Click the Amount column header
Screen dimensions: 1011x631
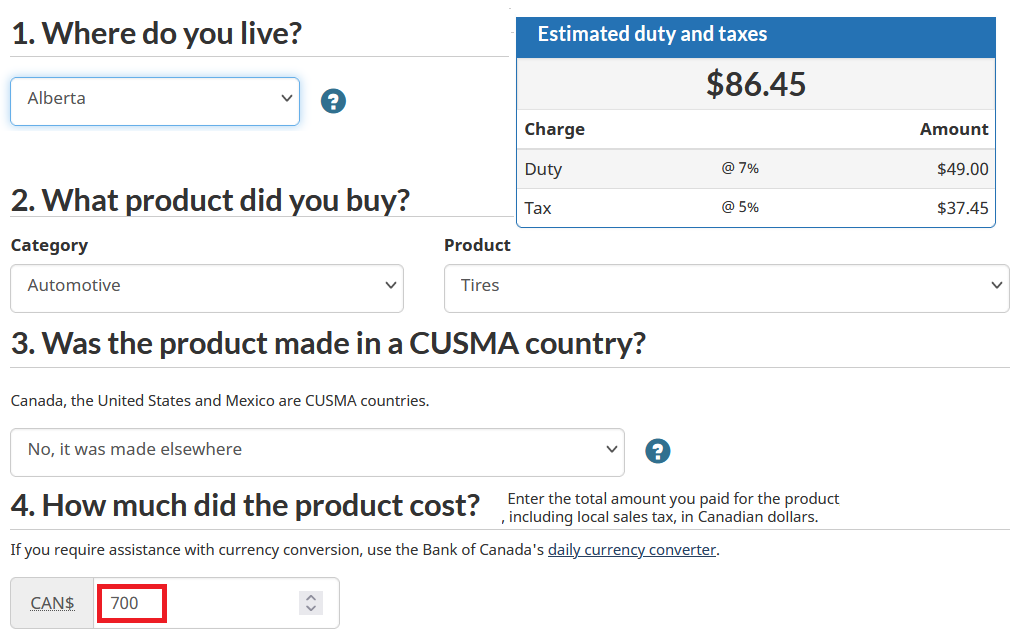point(953,129)
